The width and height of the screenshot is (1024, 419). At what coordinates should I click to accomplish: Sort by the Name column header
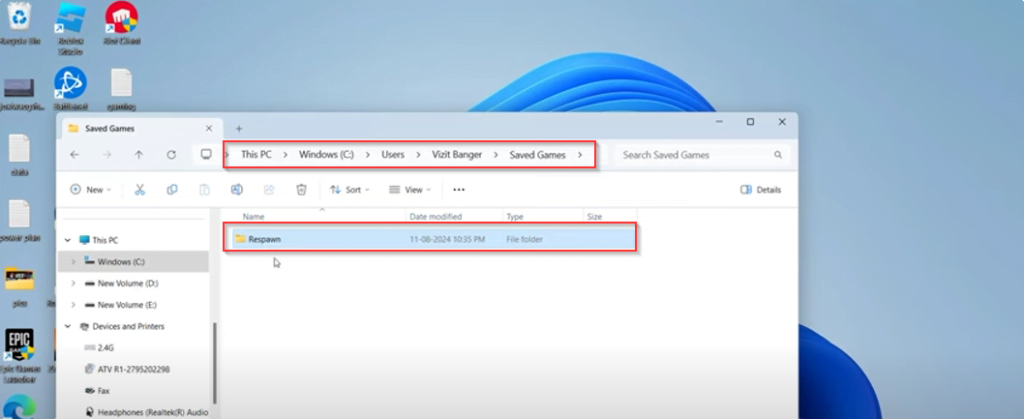pyautogui.click(x=253, y=216)
